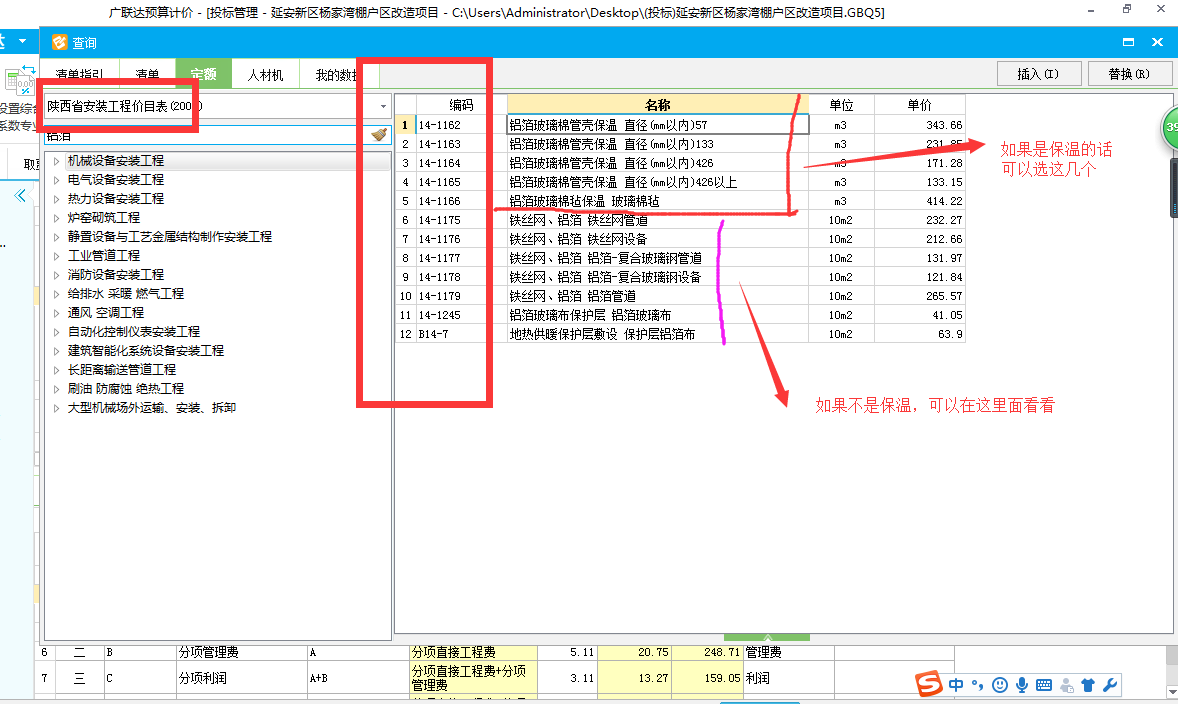
Task: Select 静置设备与工艺金属结构制作安装工程 tree item
Action: [x=170, y=237]
